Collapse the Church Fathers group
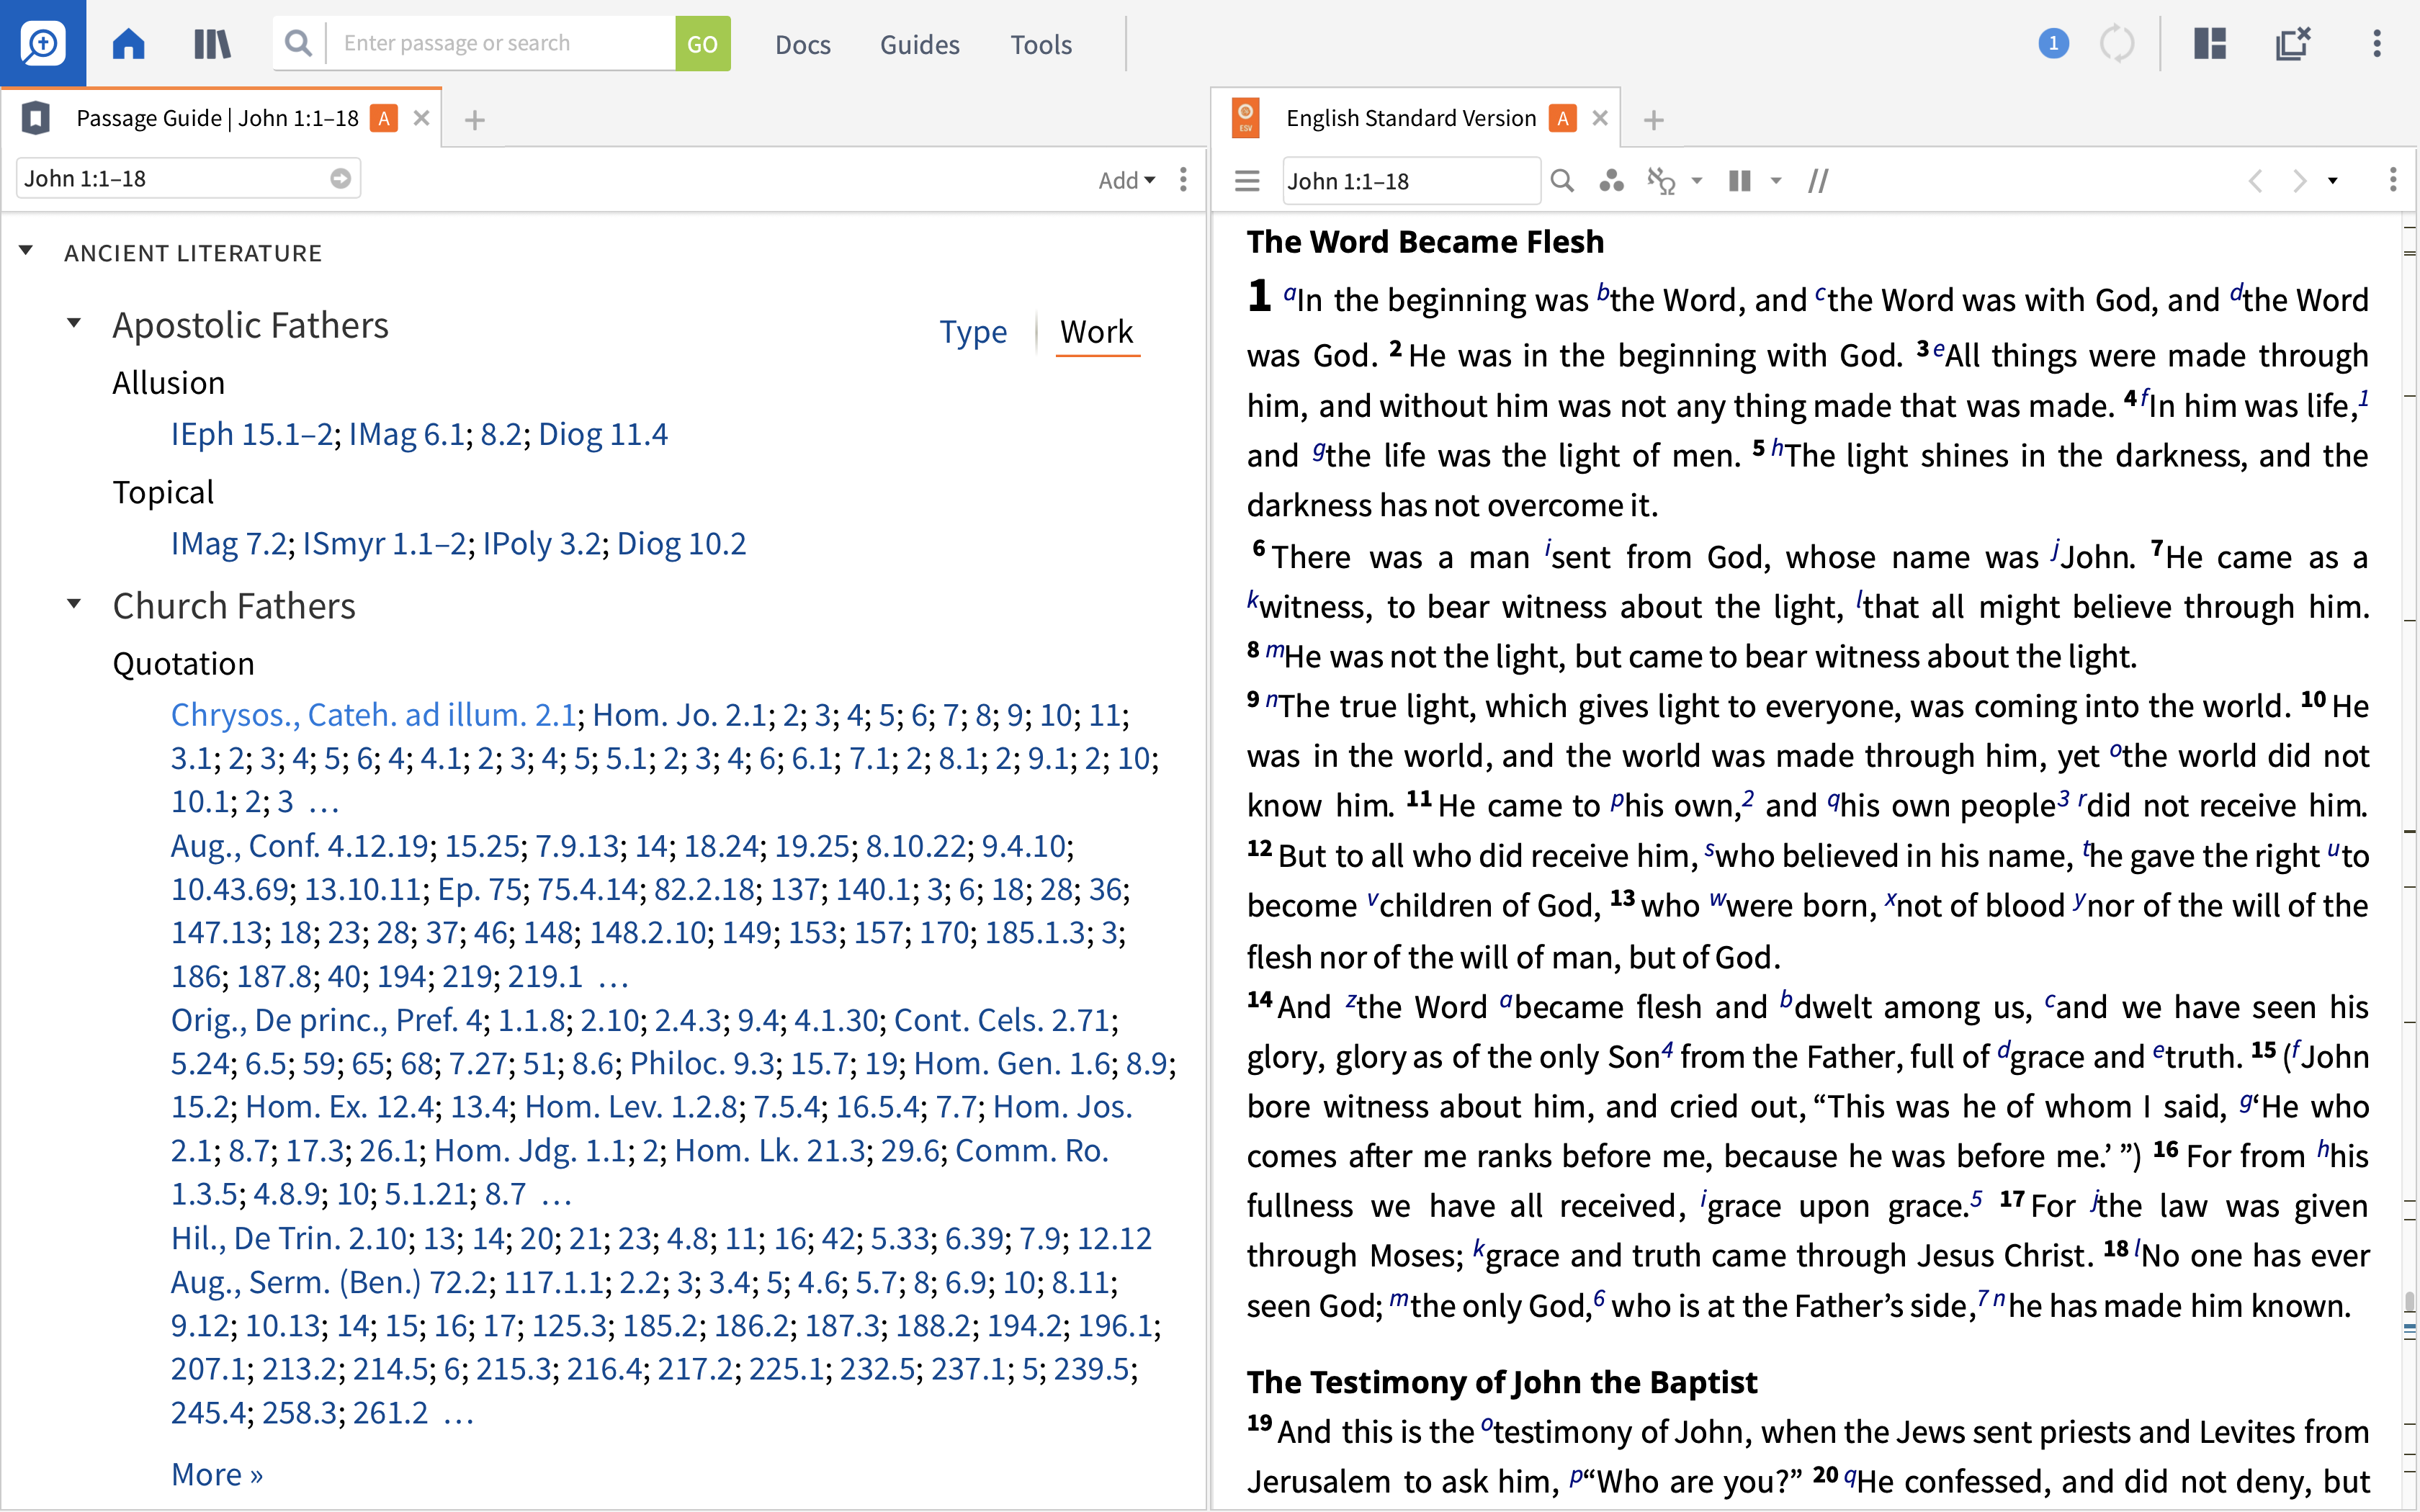The image size is (2420, 1512). [74, 604]
